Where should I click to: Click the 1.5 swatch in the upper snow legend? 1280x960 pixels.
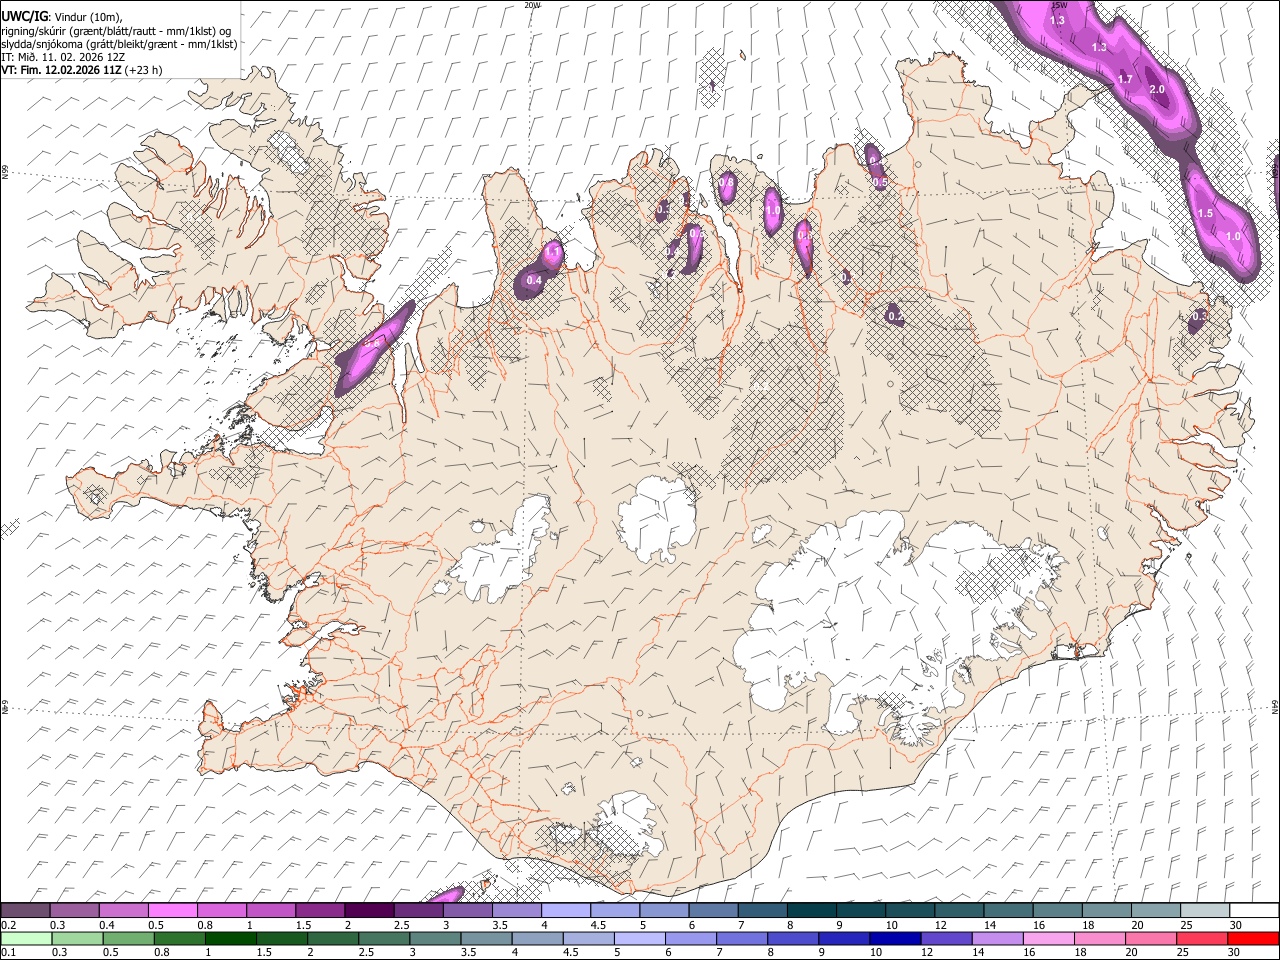pos(320,911)
